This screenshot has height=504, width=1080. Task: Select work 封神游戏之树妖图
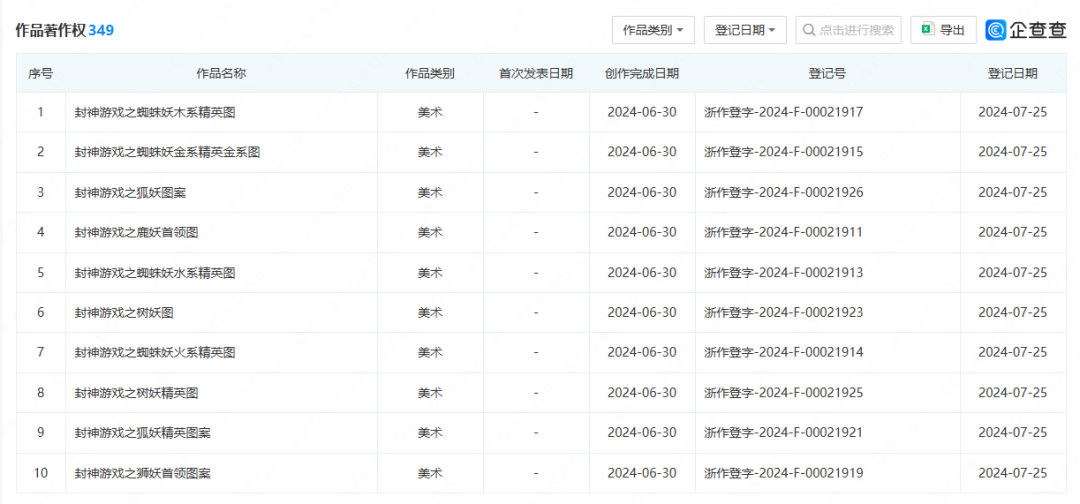(124, 312)
